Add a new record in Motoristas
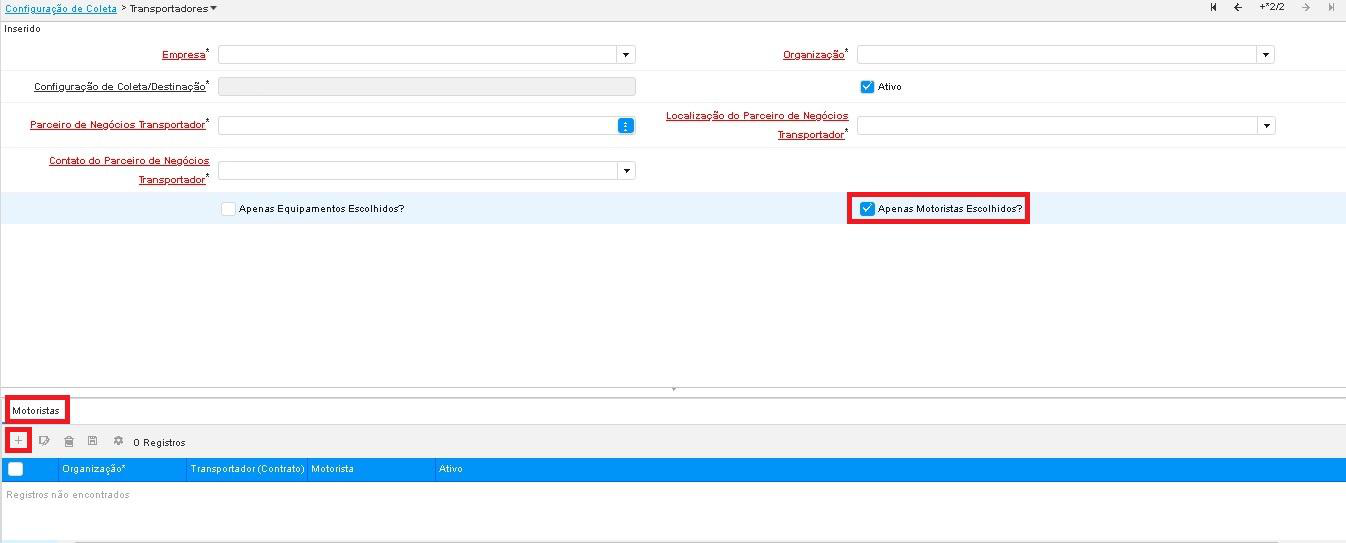Screen dimensions: 1346x543 tap(18, 440)
